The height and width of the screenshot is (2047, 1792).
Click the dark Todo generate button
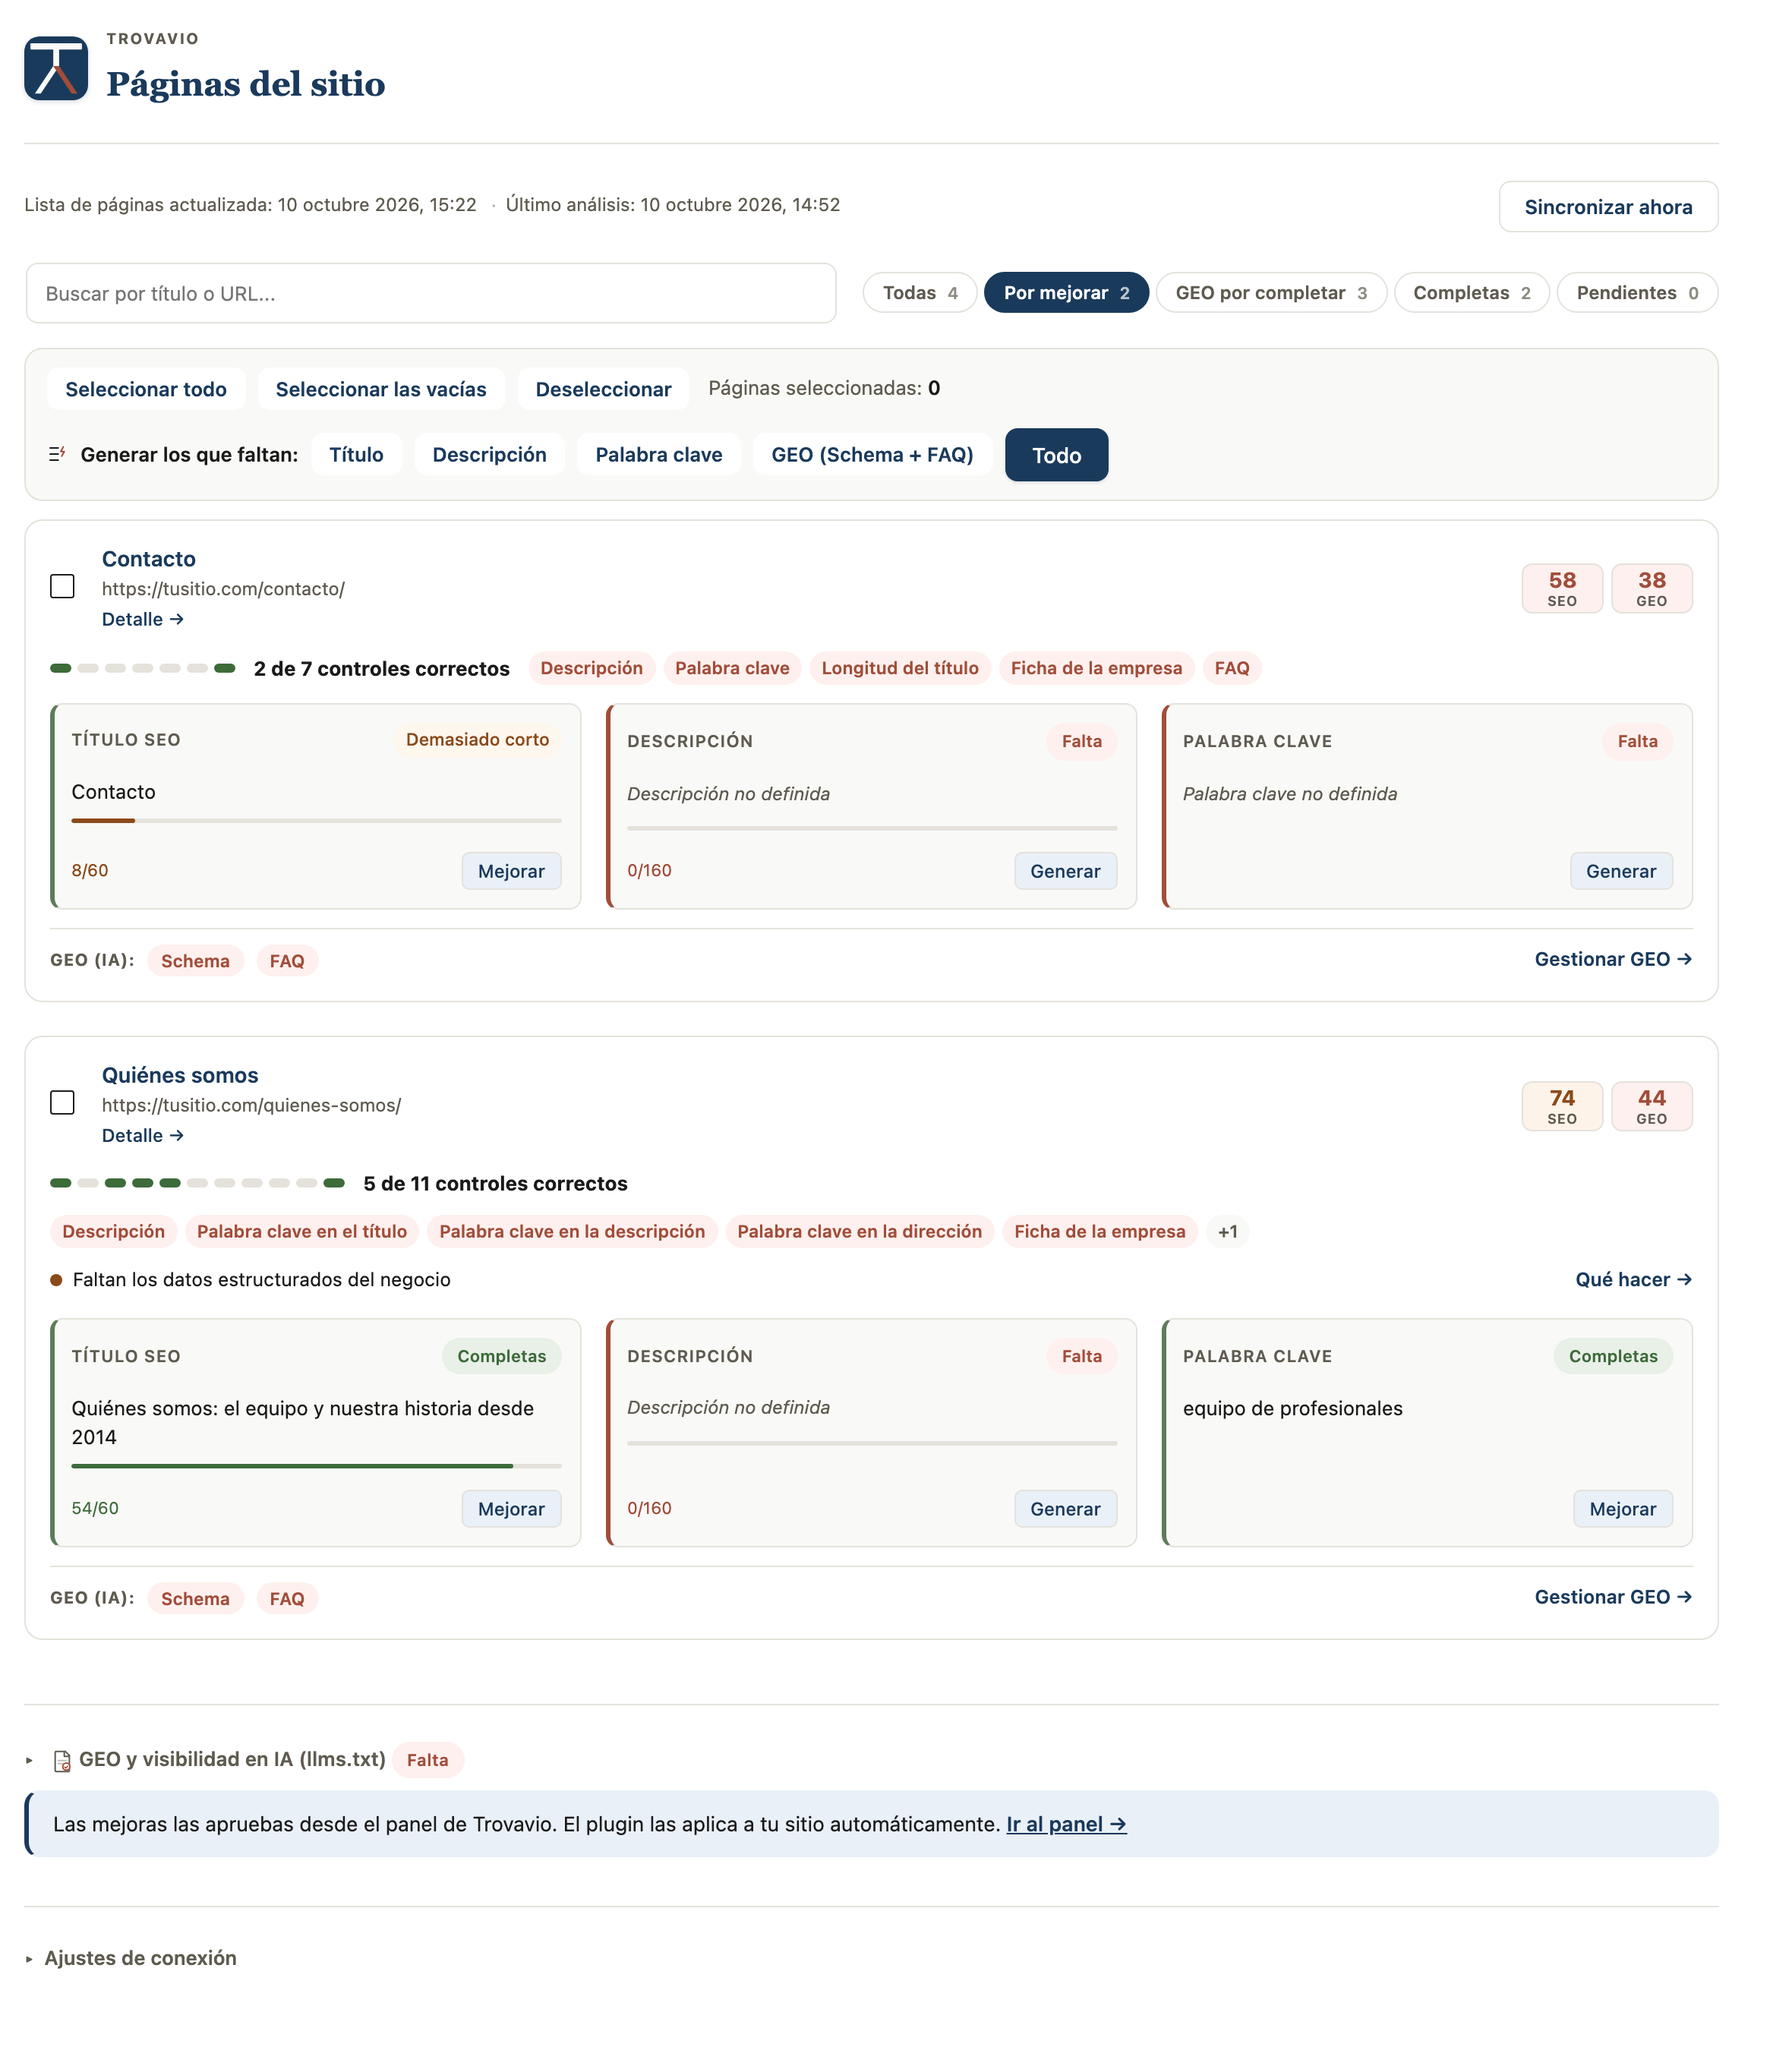(1056, 455)
